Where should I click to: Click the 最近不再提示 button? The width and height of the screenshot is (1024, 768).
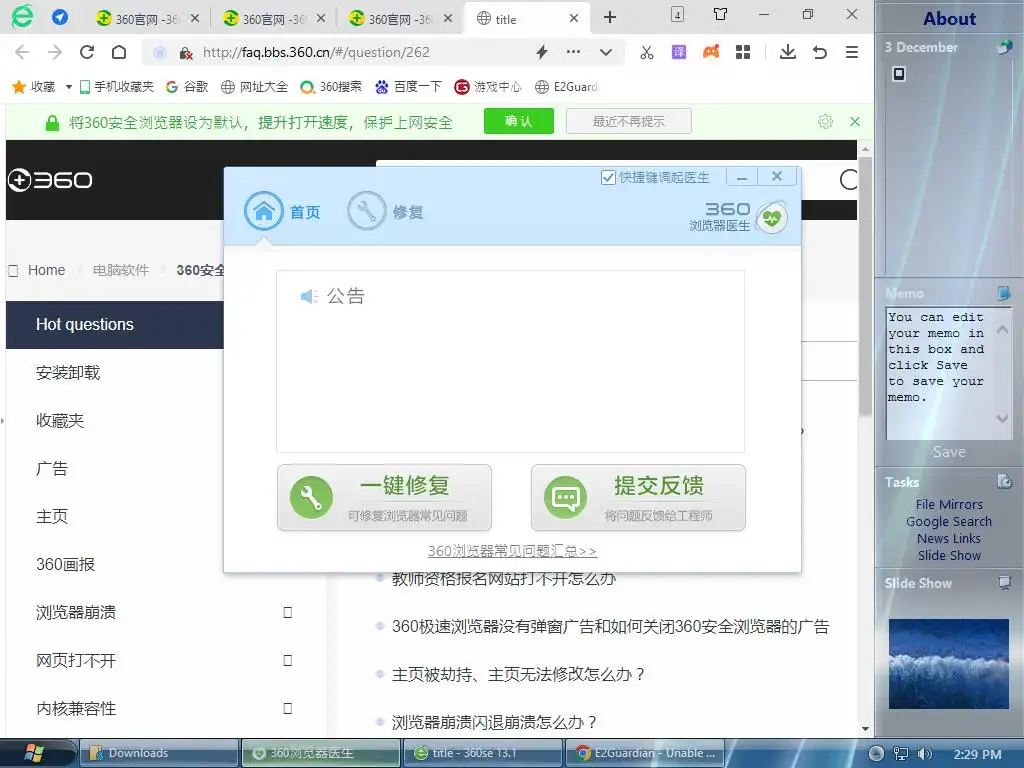click(x=628, y=121)
